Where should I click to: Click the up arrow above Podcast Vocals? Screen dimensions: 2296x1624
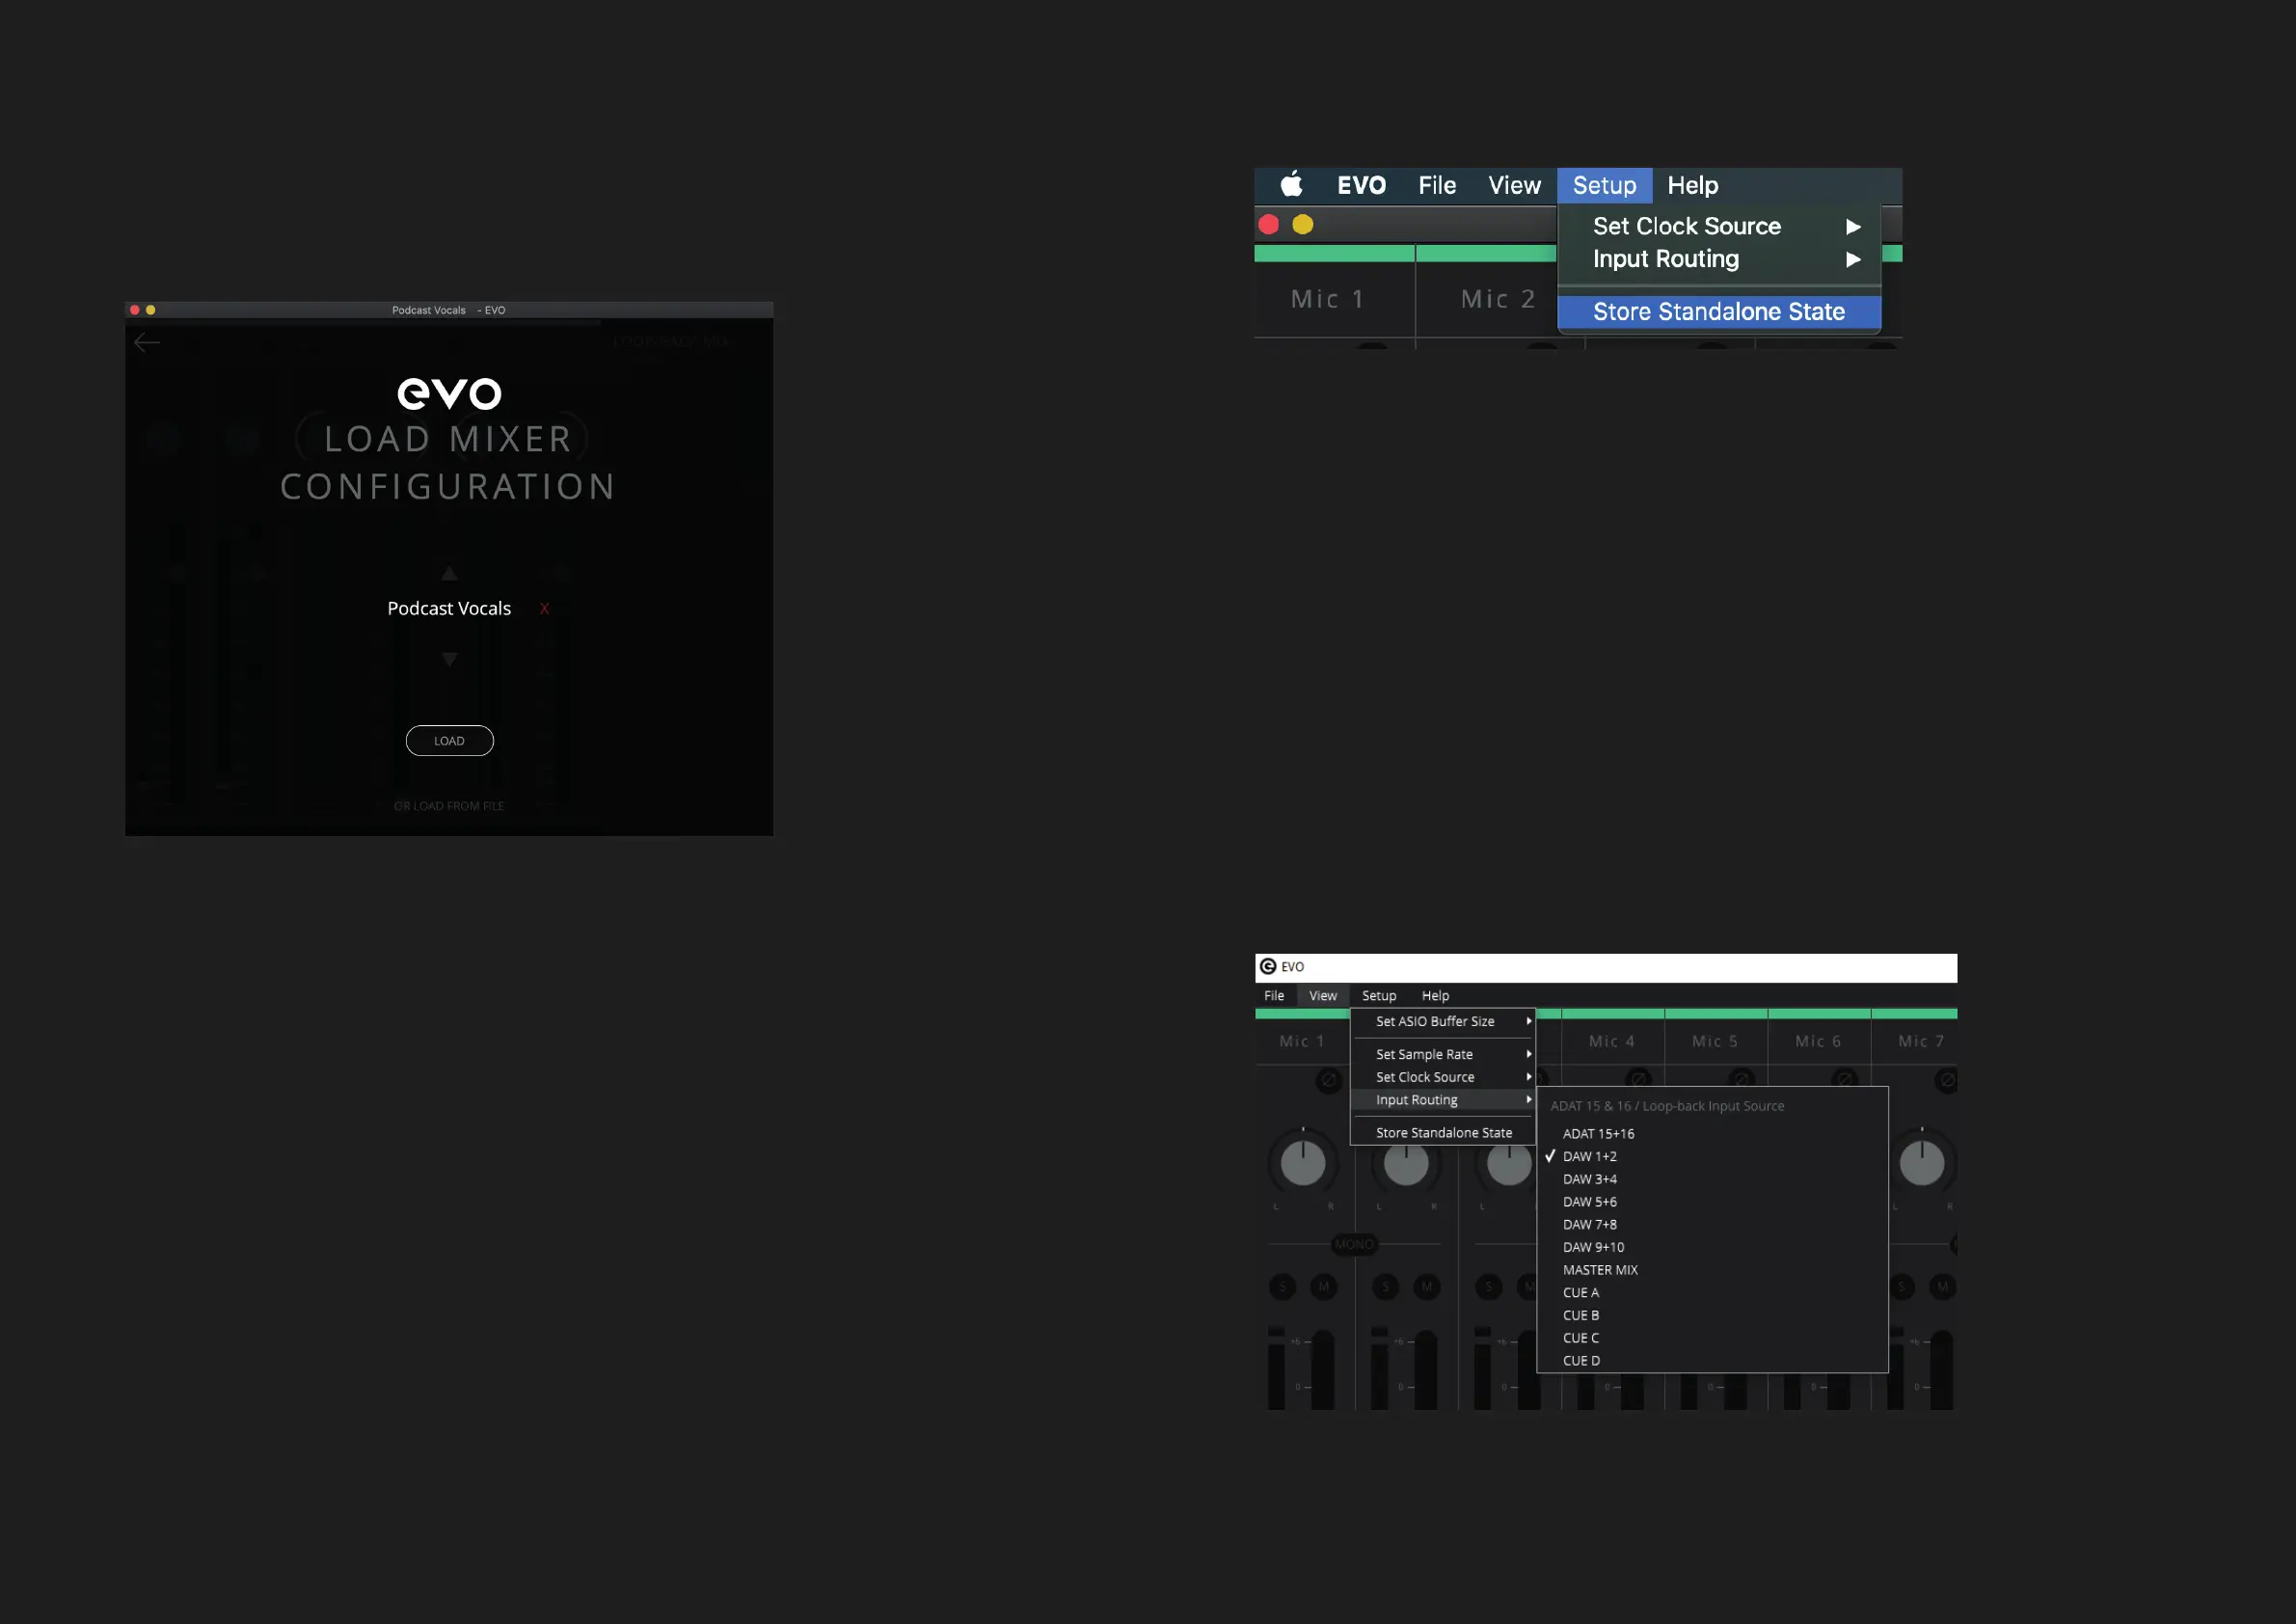tap(449, 574)
